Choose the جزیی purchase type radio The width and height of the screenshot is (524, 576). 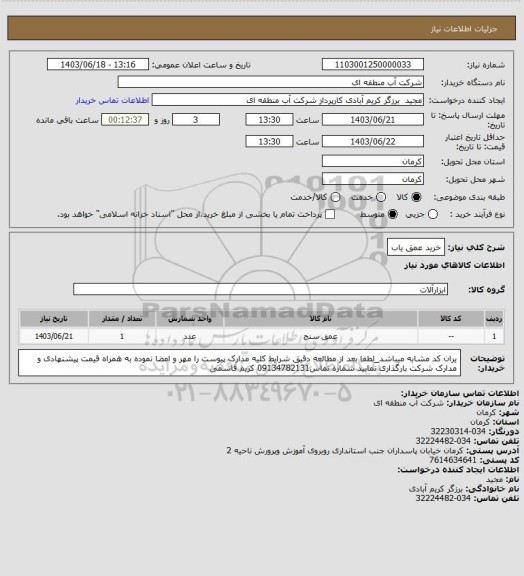tap(433, 214)
